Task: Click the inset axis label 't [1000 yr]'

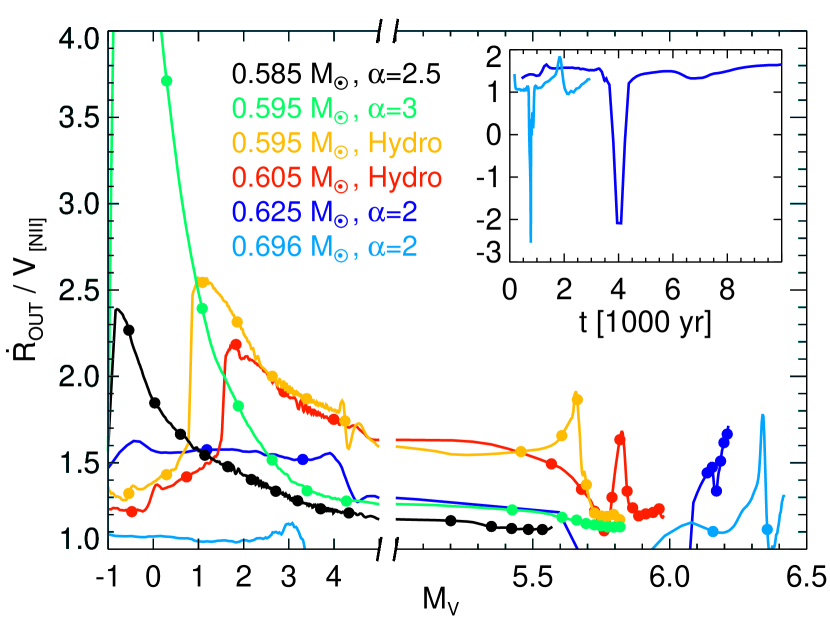Action: coord(645,322)
